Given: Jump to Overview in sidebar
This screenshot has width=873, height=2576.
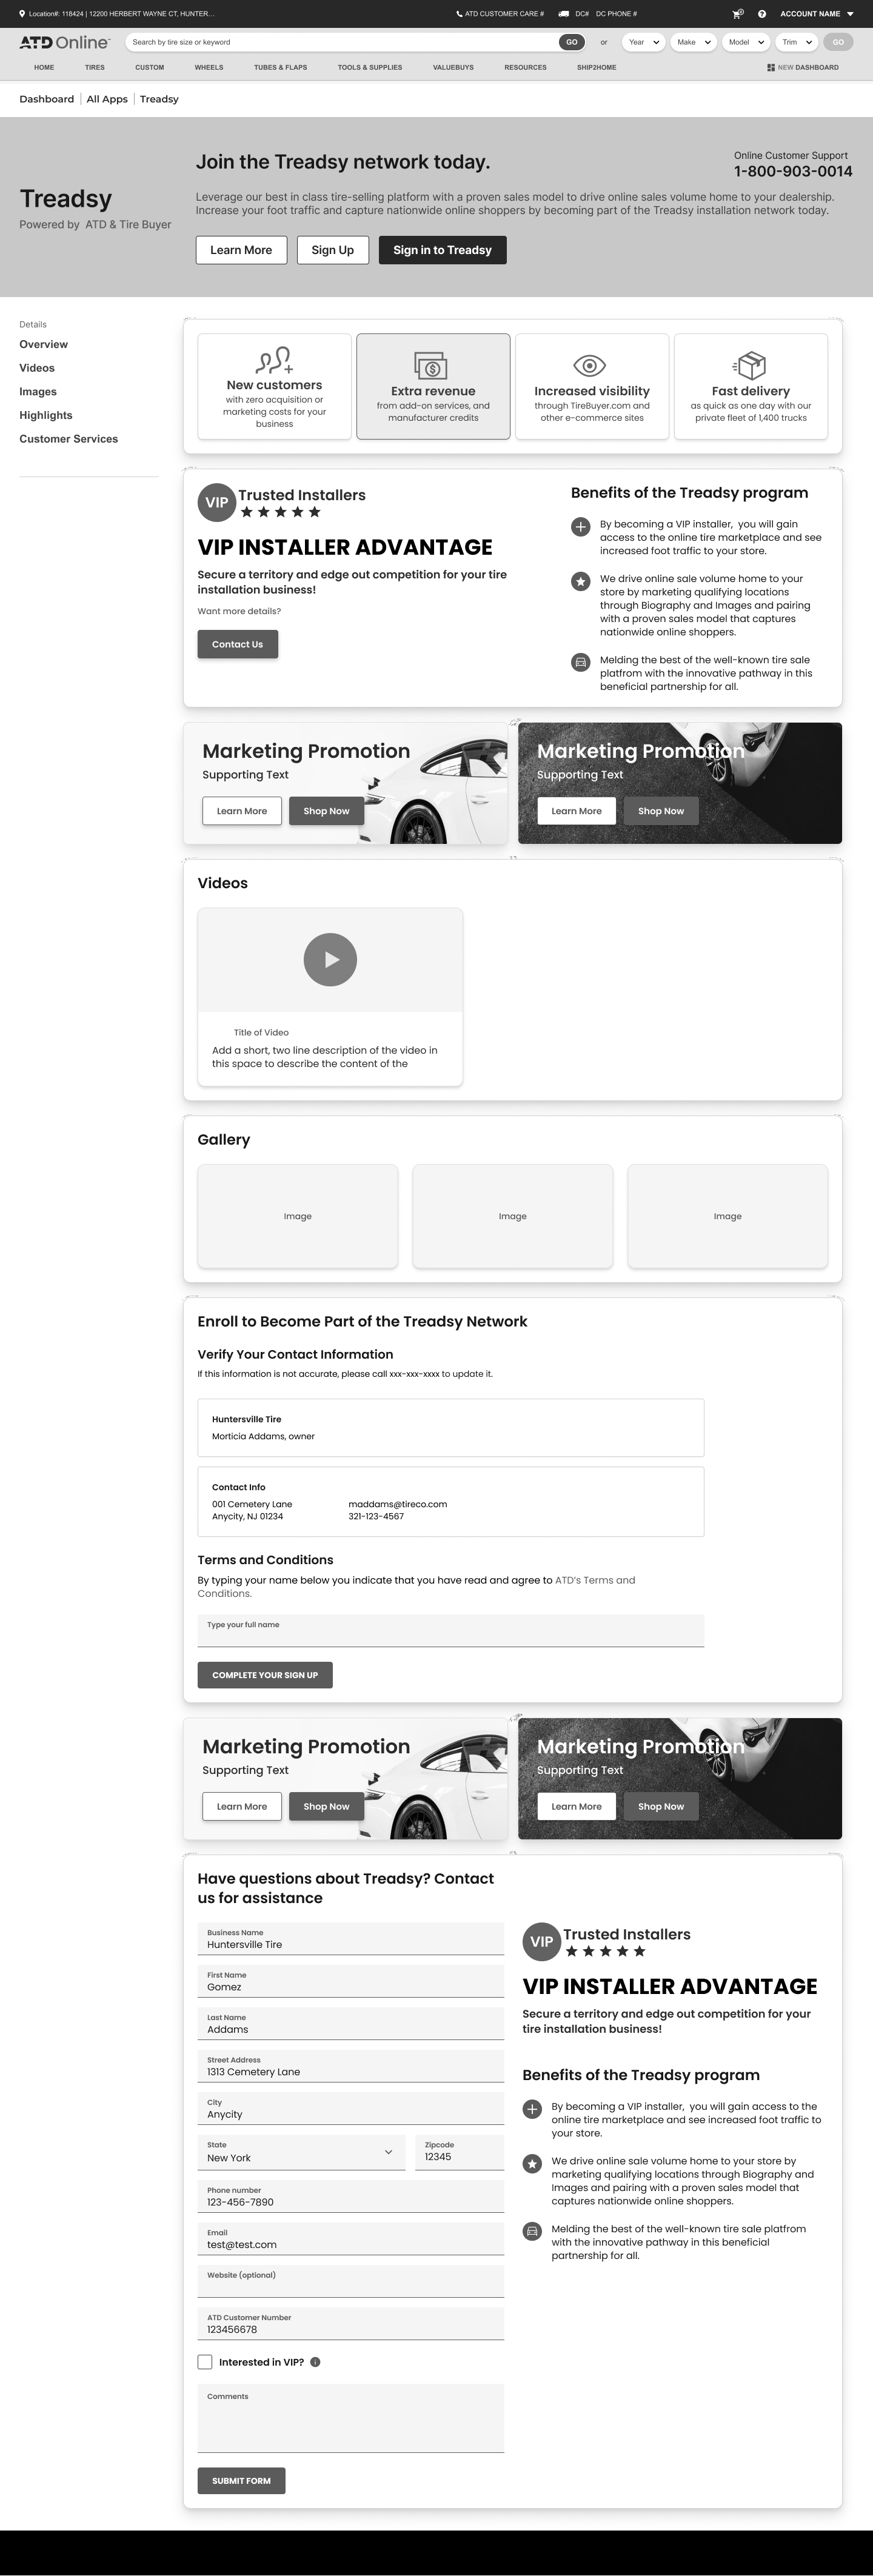Looking at the screenshot, I should coord(44,344).
